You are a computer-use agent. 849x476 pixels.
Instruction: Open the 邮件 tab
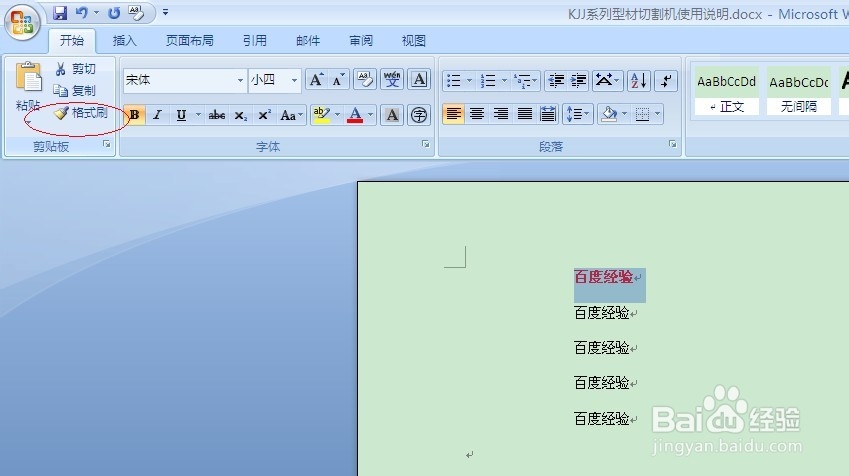308,41
